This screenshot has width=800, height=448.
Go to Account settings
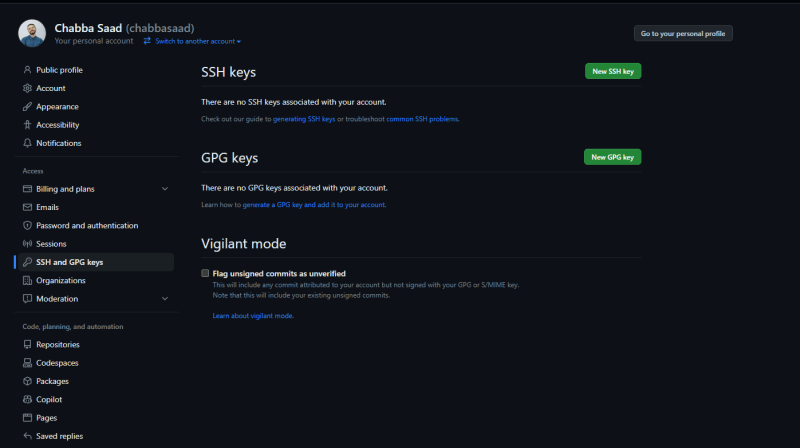pos(51,88)
